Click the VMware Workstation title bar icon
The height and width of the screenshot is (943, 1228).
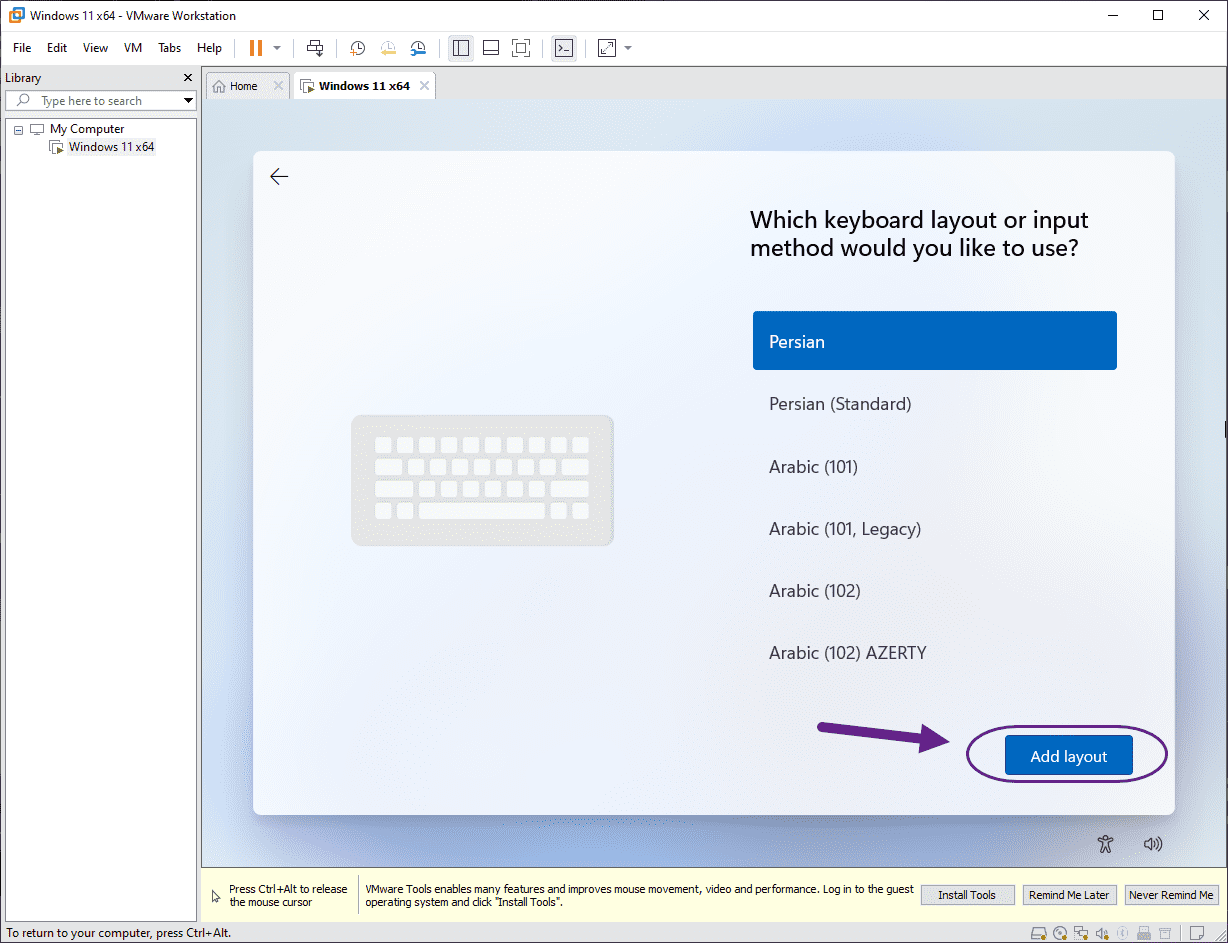(16, 15)
